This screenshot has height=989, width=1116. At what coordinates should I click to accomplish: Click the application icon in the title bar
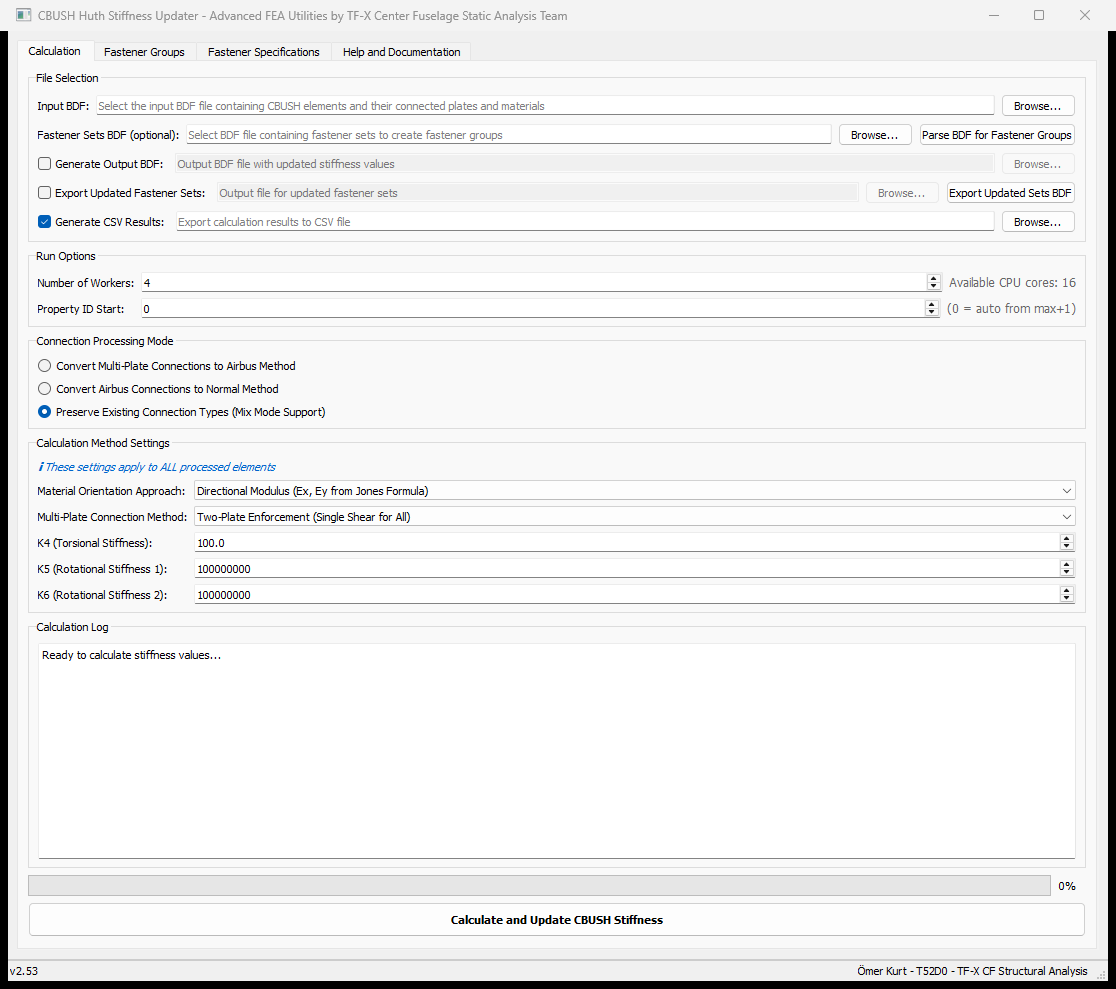(23, 15)
